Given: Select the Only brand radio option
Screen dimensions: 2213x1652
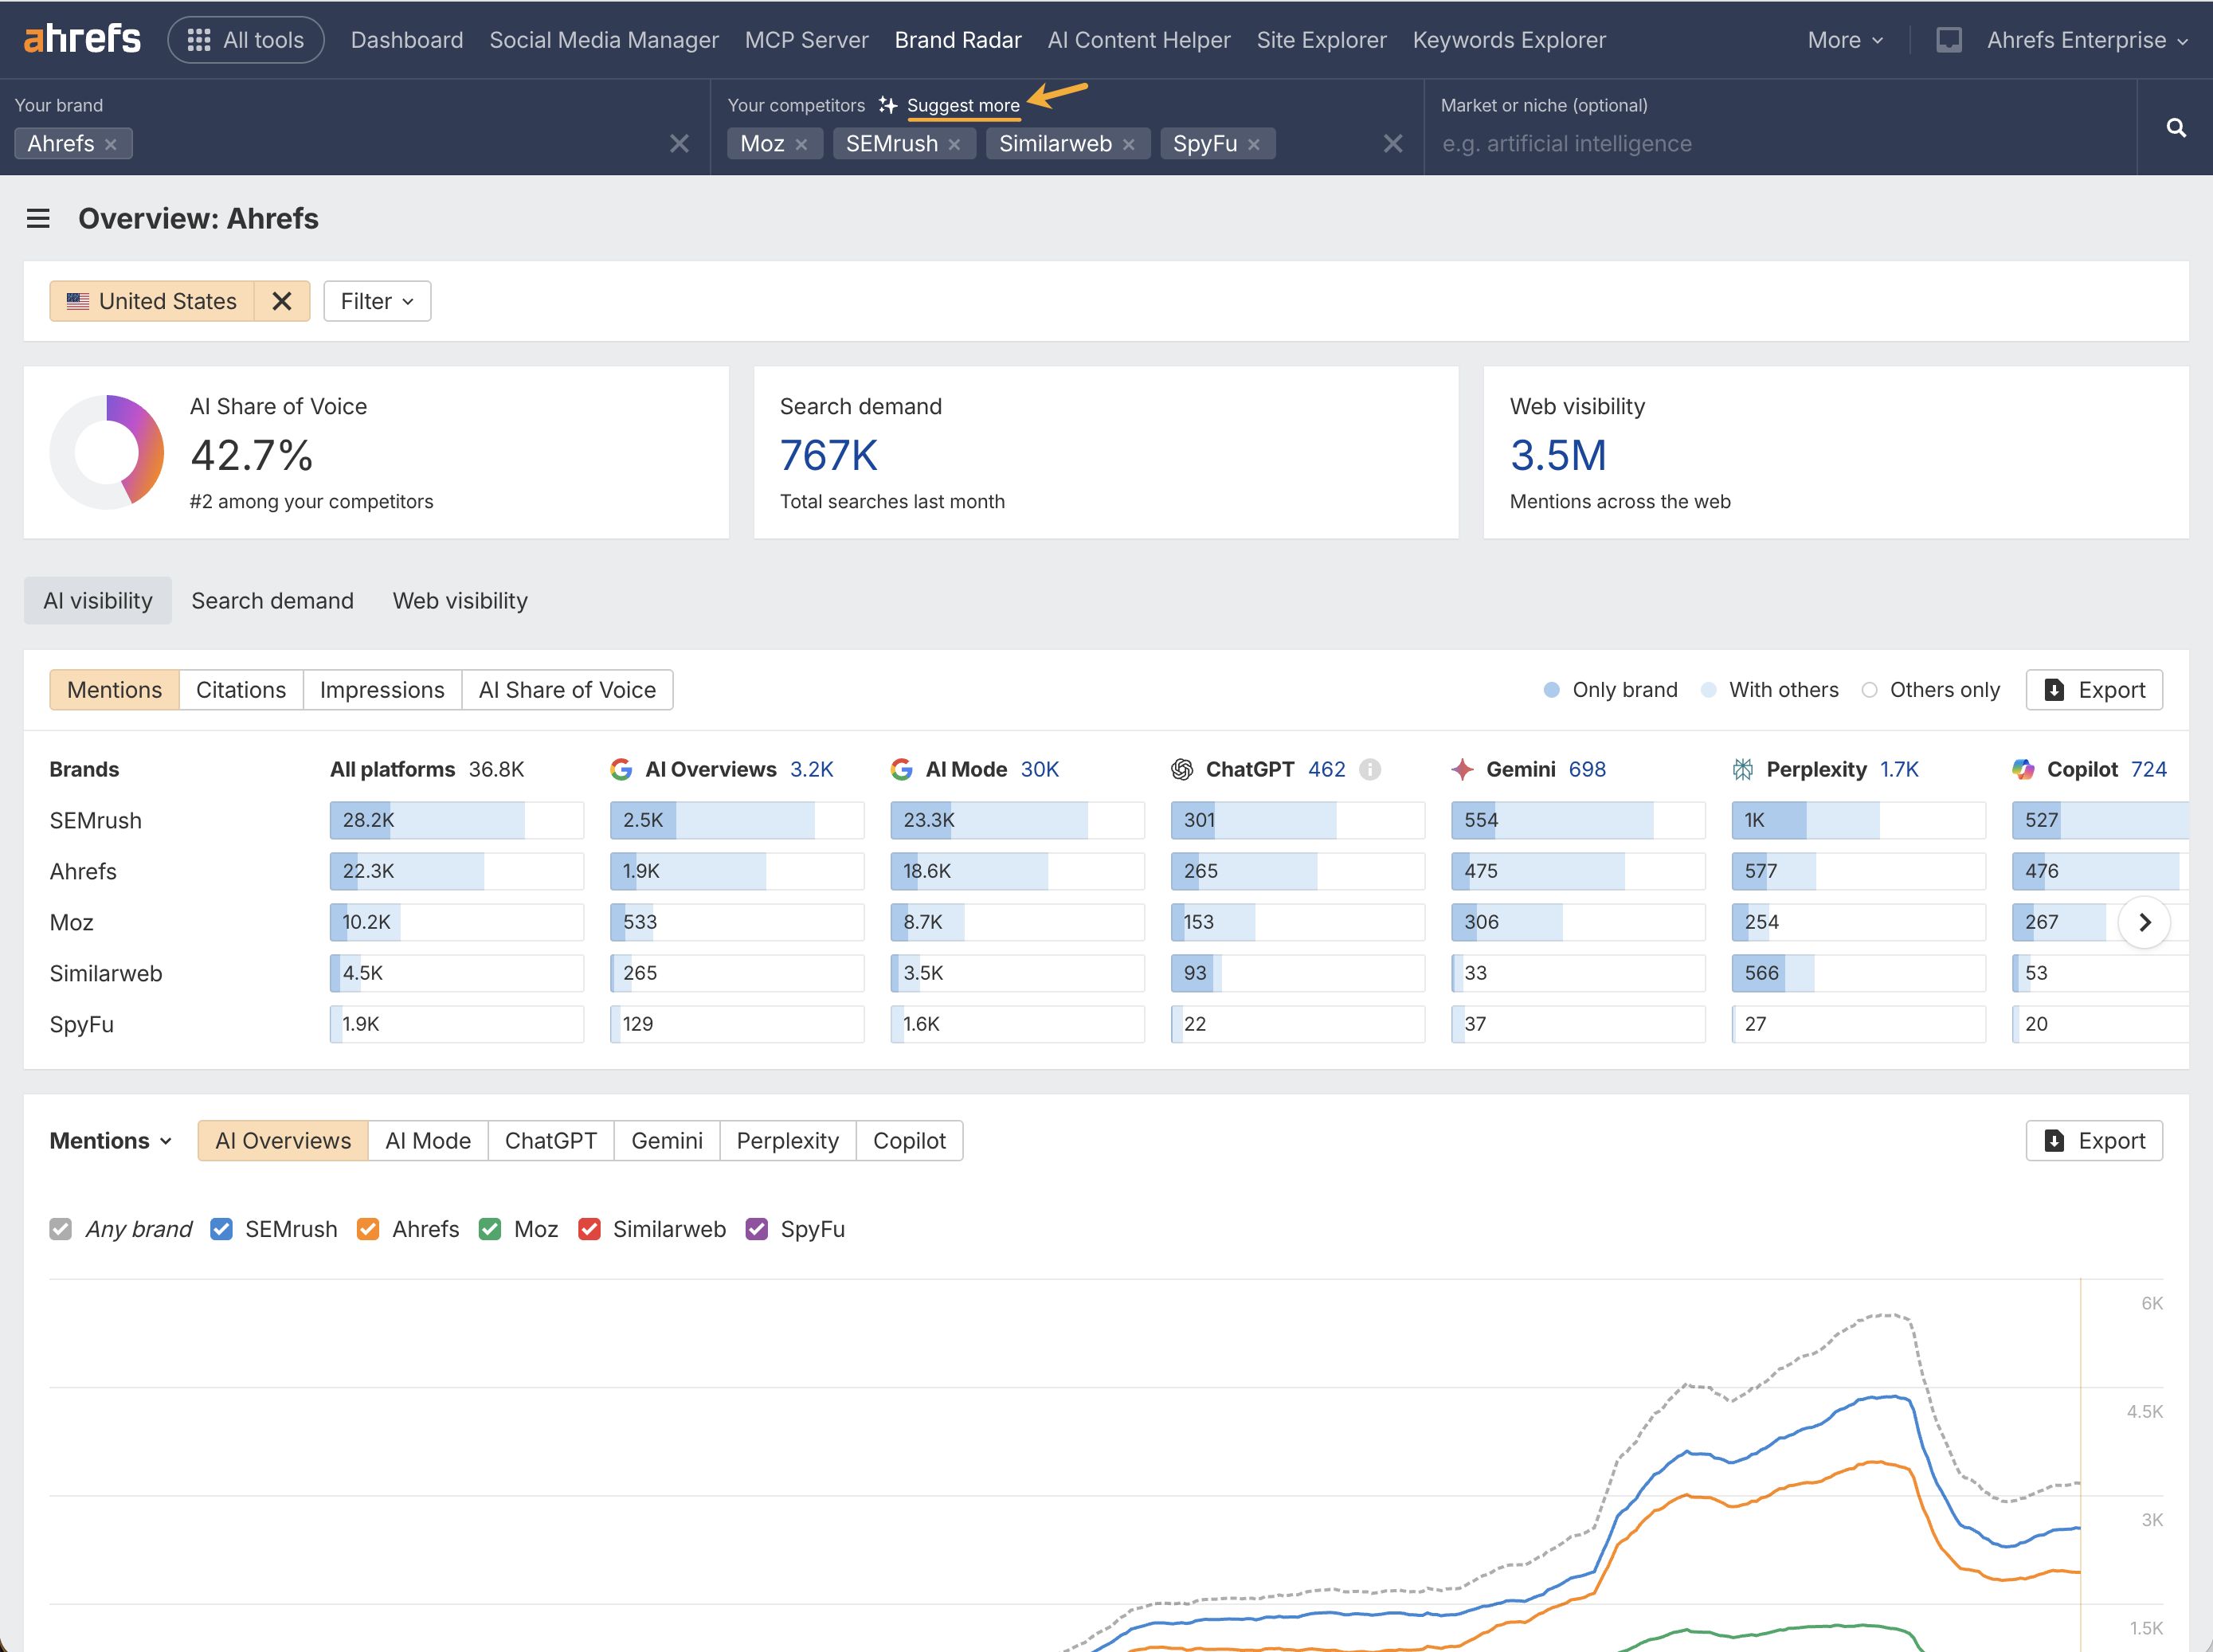Looking at the screenshot, I should tap(1552, 690).
